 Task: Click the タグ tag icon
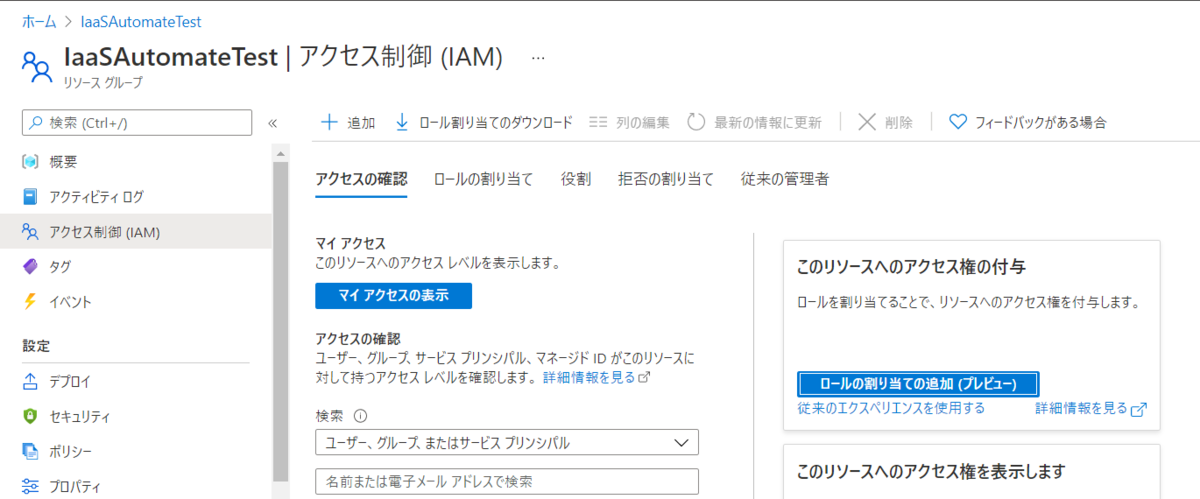30,267
